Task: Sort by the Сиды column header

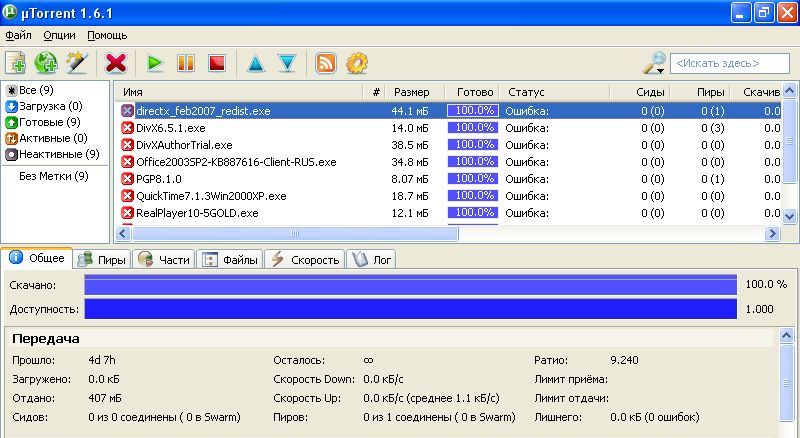Action: click(640, 92)
